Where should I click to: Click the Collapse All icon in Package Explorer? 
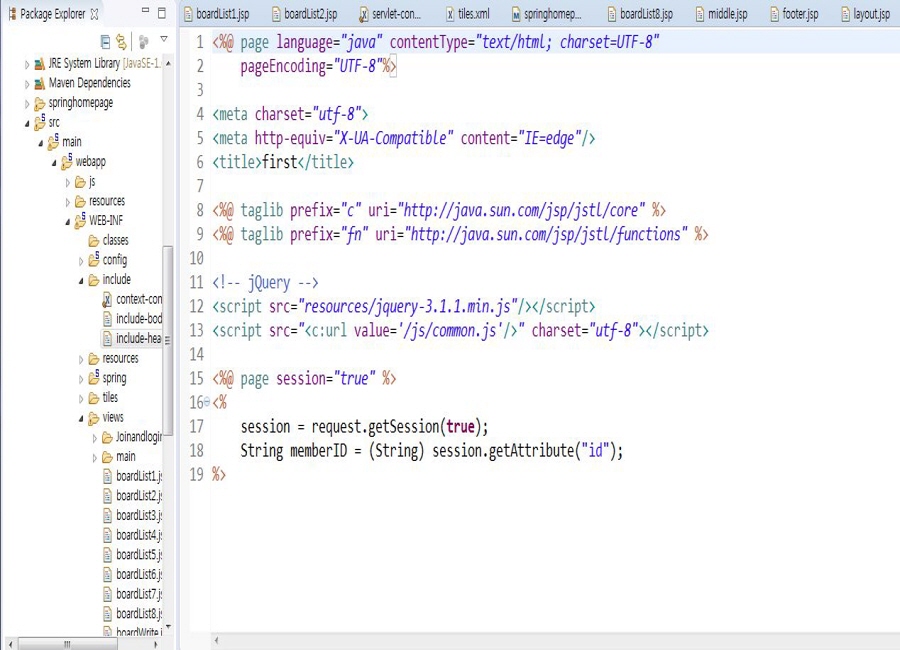[105, 41]
